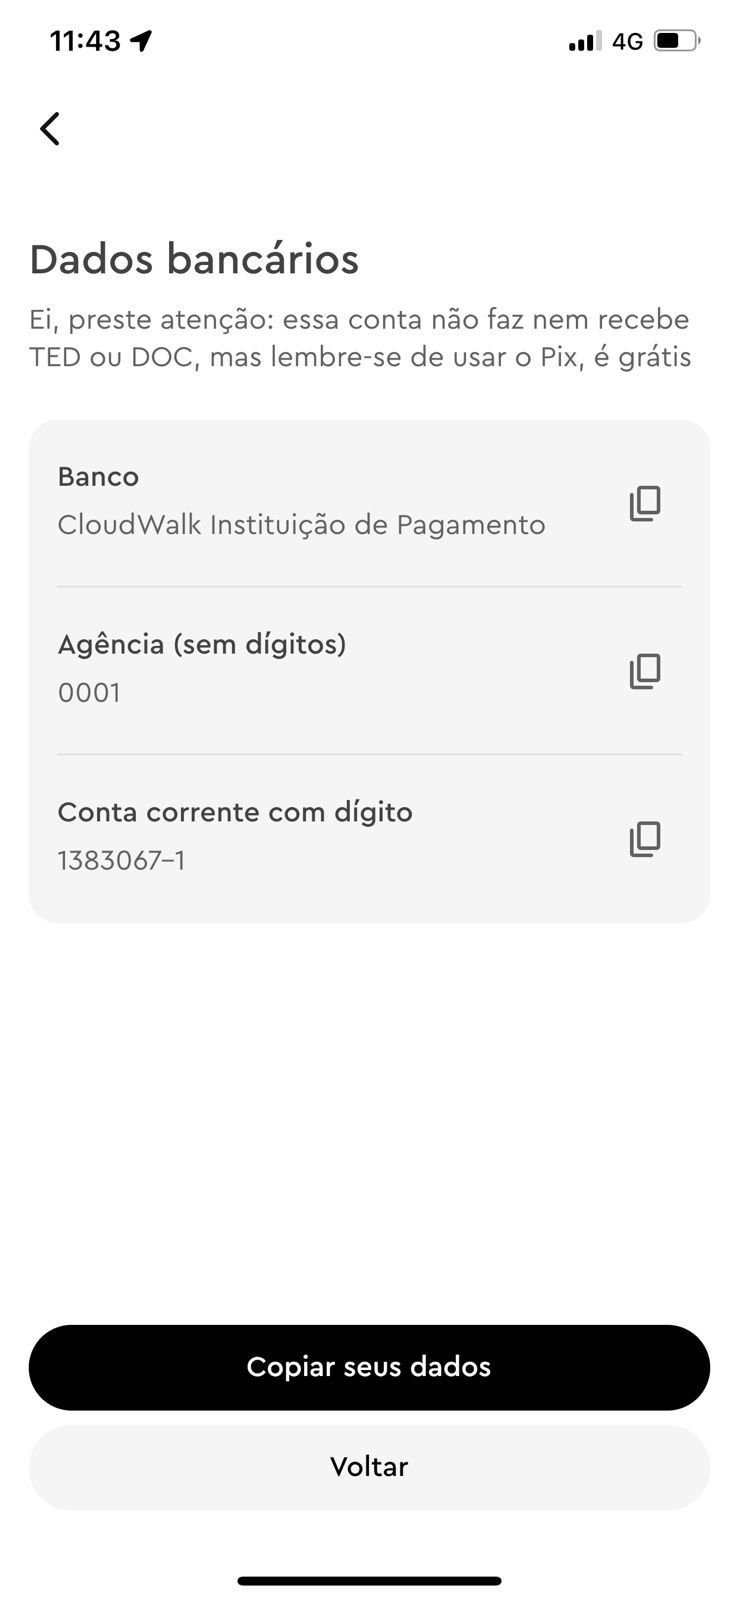Image resolution: width=739 pixels, height=1600 pixels.
Task: Tap the TED/DOC warning text
Action: [360, 338]
